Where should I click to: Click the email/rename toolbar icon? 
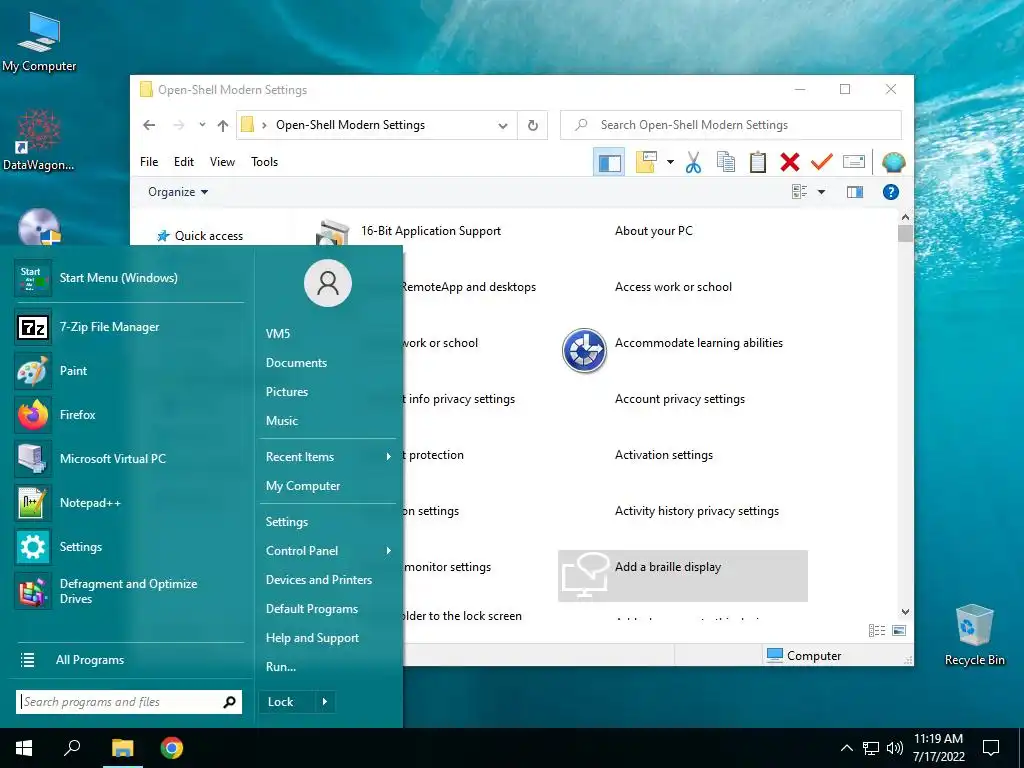(854, 162)
